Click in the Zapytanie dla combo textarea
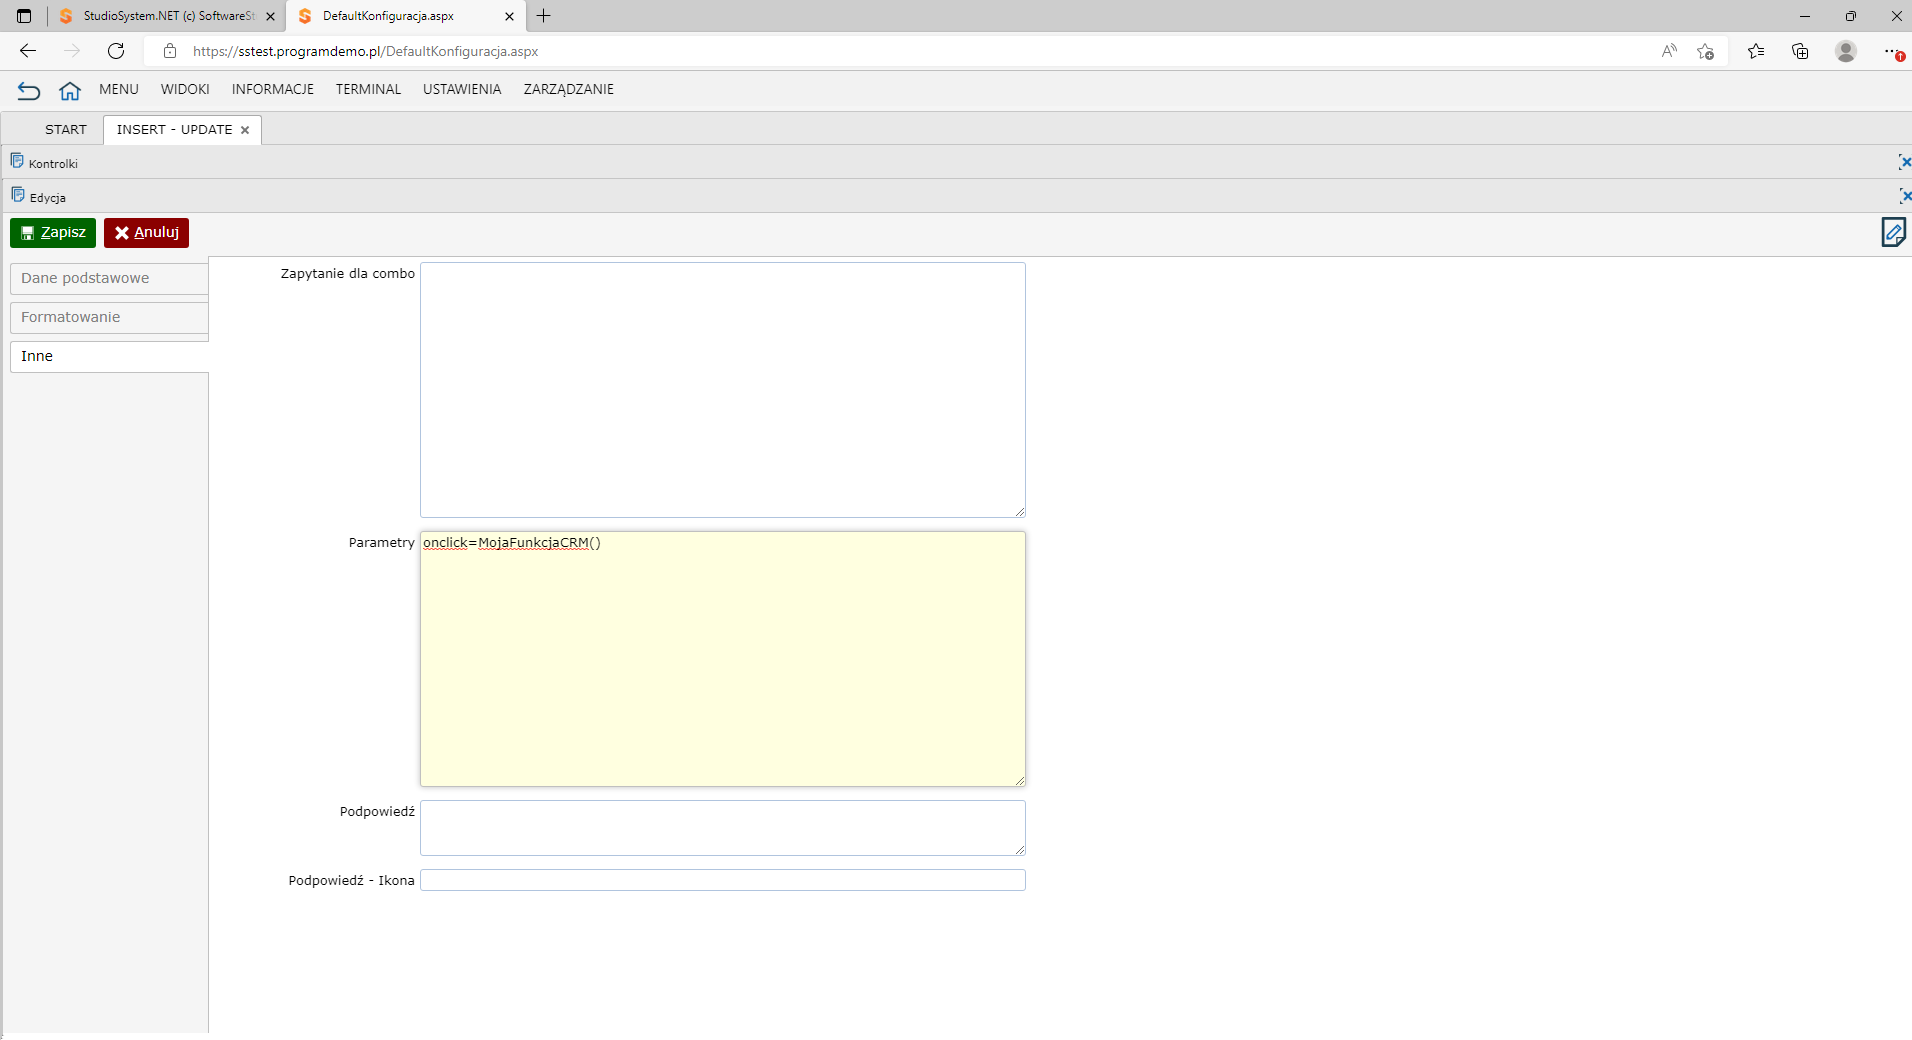This screenshot has height=1040, width=1912. (x=723, y=390)
